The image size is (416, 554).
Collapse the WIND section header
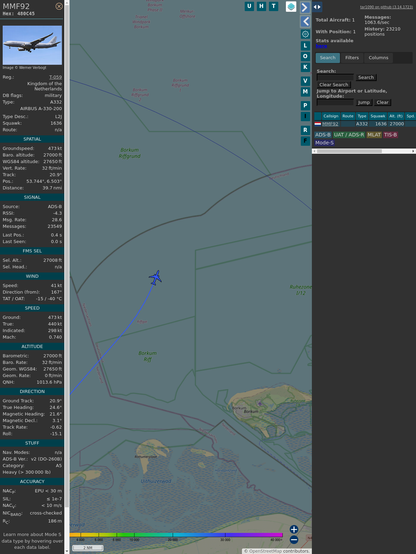pos(32,276)
